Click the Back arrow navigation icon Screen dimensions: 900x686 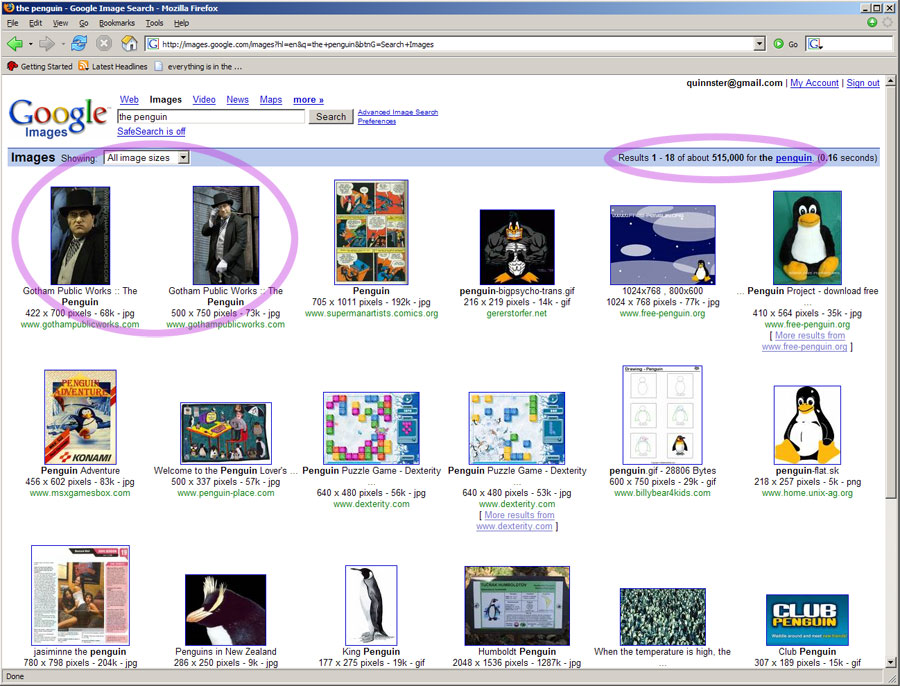click(14, 44)
